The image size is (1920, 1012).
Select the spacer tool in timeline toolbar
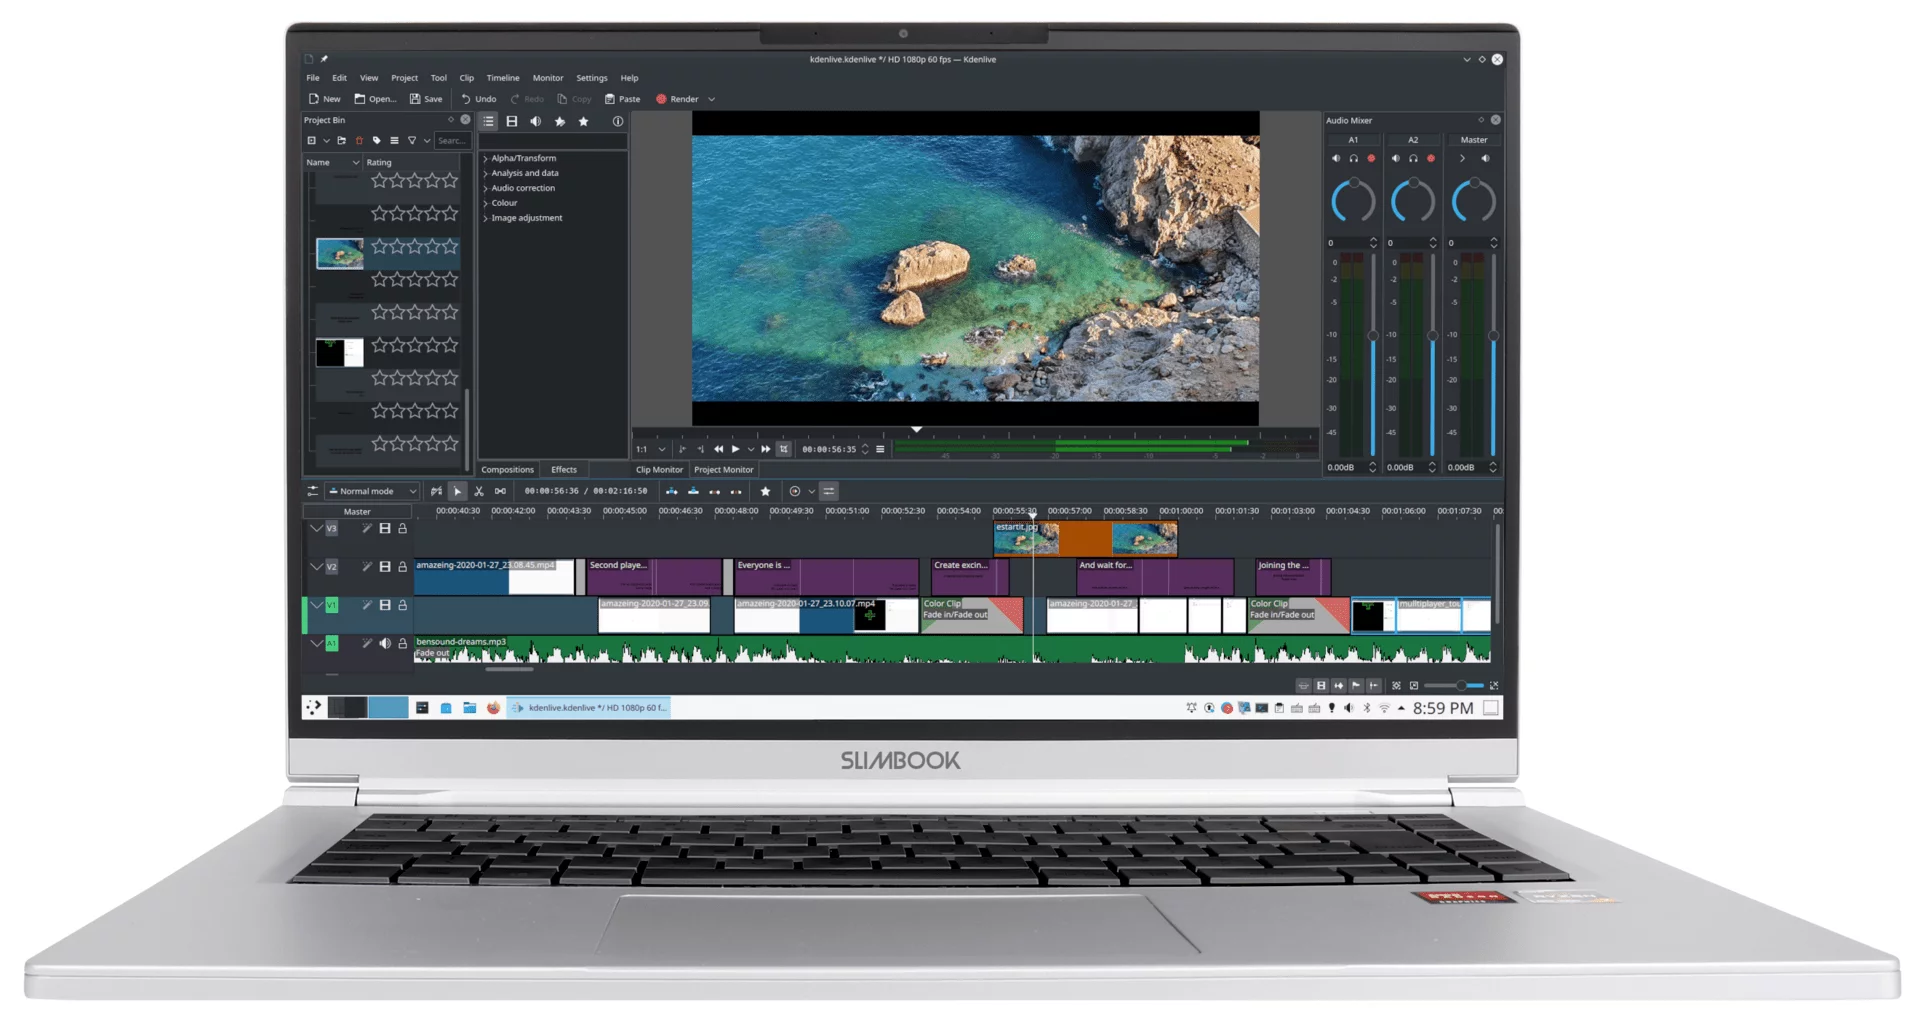click(x=500, y=491)
